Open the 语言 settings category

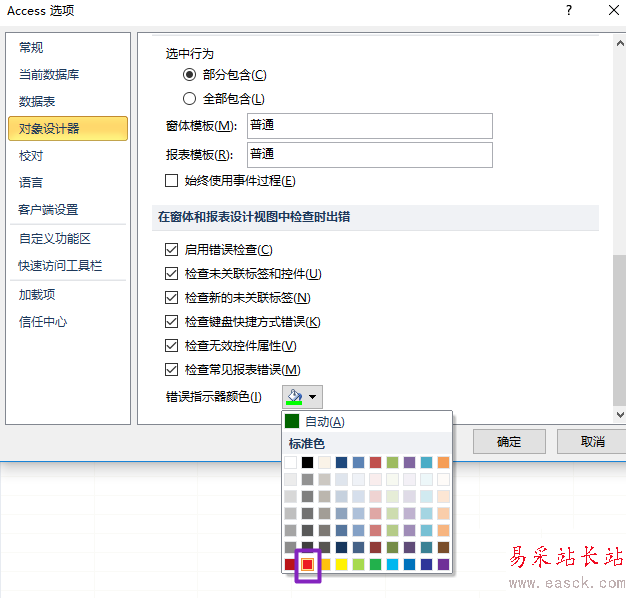click(68, 182)
